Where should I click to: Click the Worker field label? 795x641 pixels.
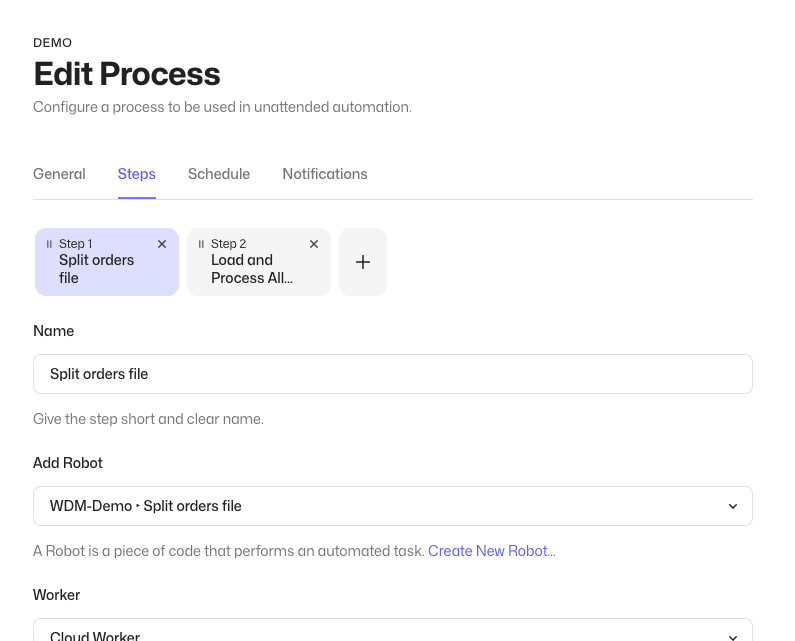tap(57, 594)
